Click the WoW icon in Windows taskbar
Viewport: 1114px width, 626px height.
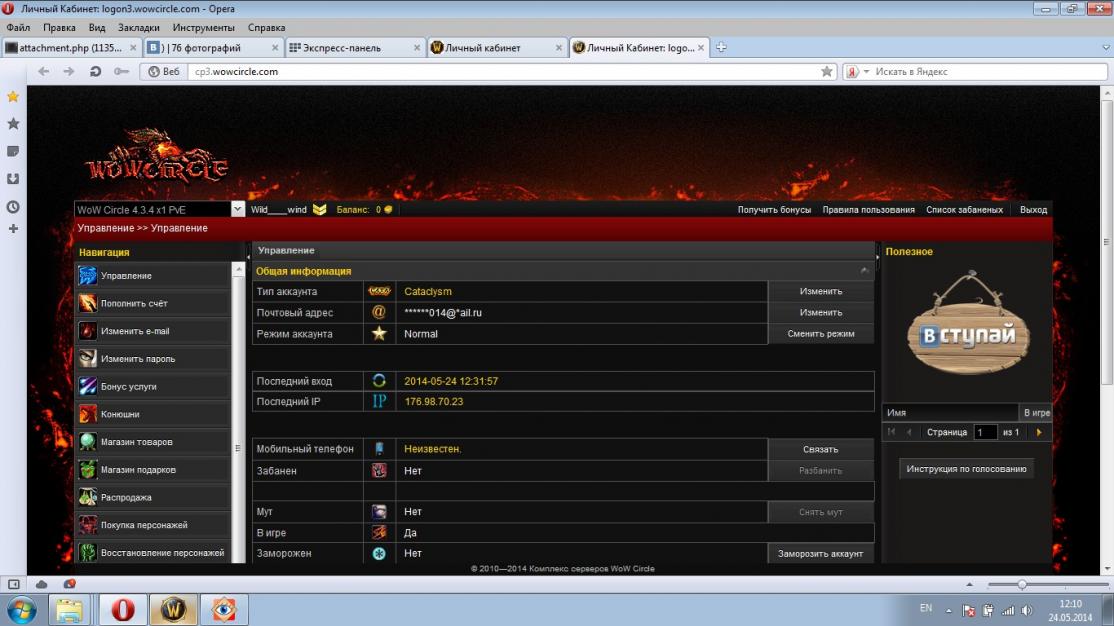173,608
